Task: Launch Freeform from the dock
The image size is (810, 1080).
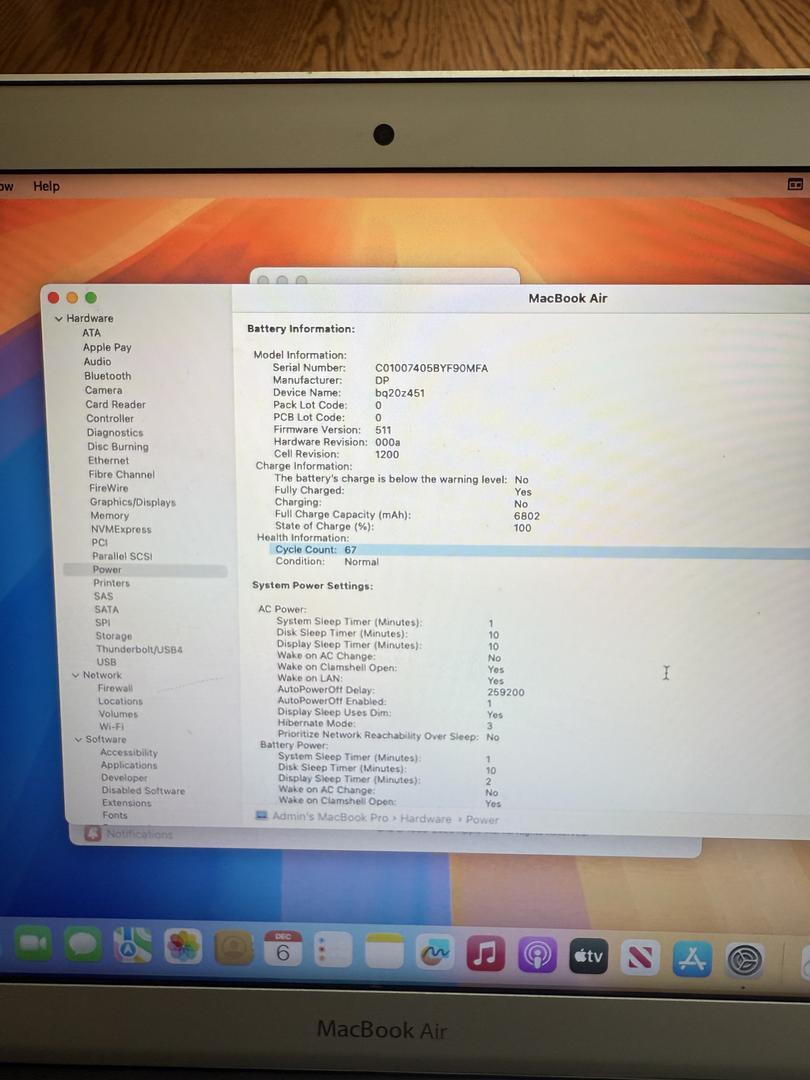Action: click(435, 952)
